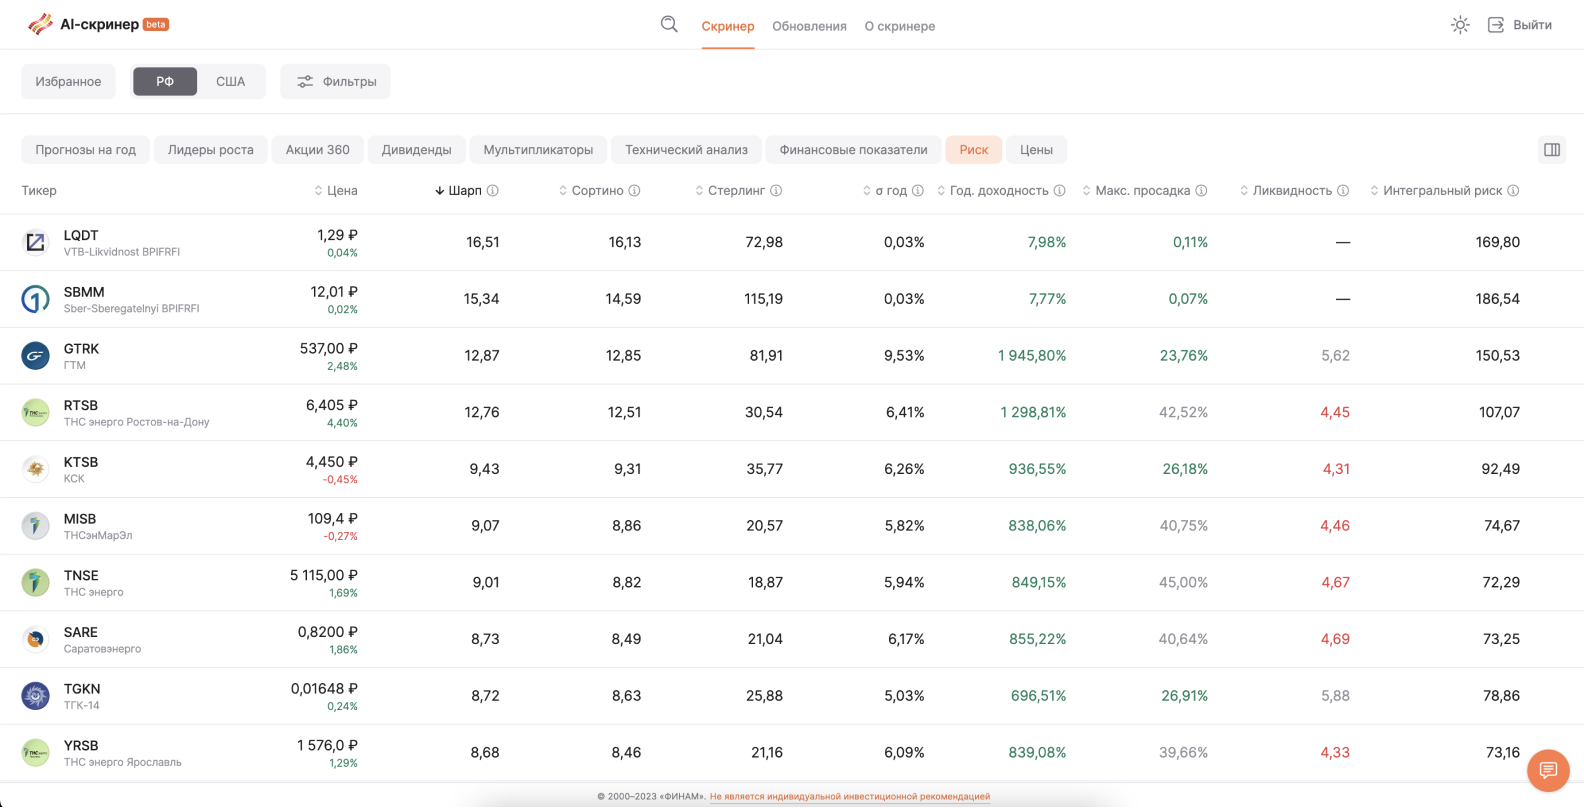Open the search magnifier icon
The height and width of the screenshot is (808, 1584).
click(x=669, y=25)
